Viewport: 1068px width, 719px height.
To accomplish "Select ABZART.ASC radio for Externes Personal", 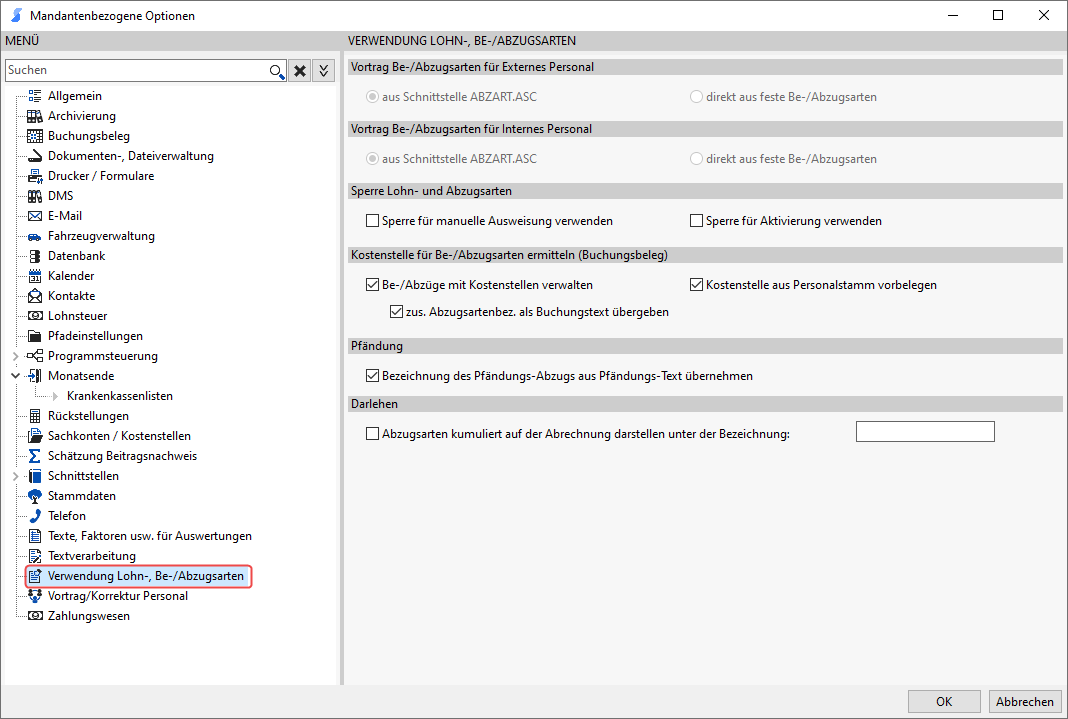I will tap(373, 97).
